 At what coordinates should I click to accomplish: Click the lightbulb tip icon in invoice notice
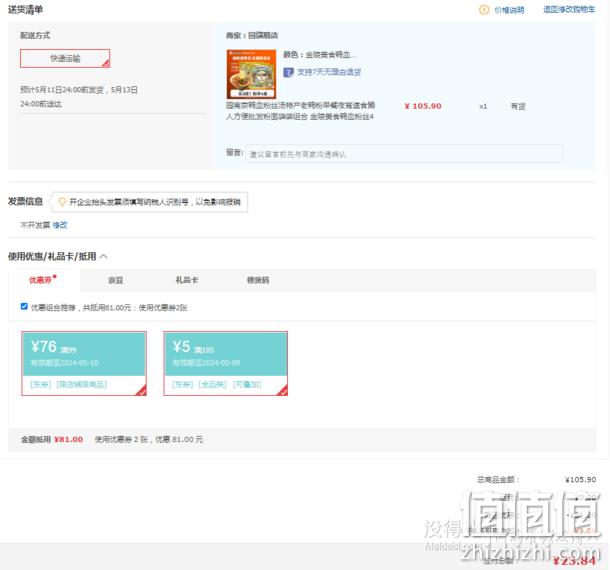pyautogui.click(x=61, y=202)
